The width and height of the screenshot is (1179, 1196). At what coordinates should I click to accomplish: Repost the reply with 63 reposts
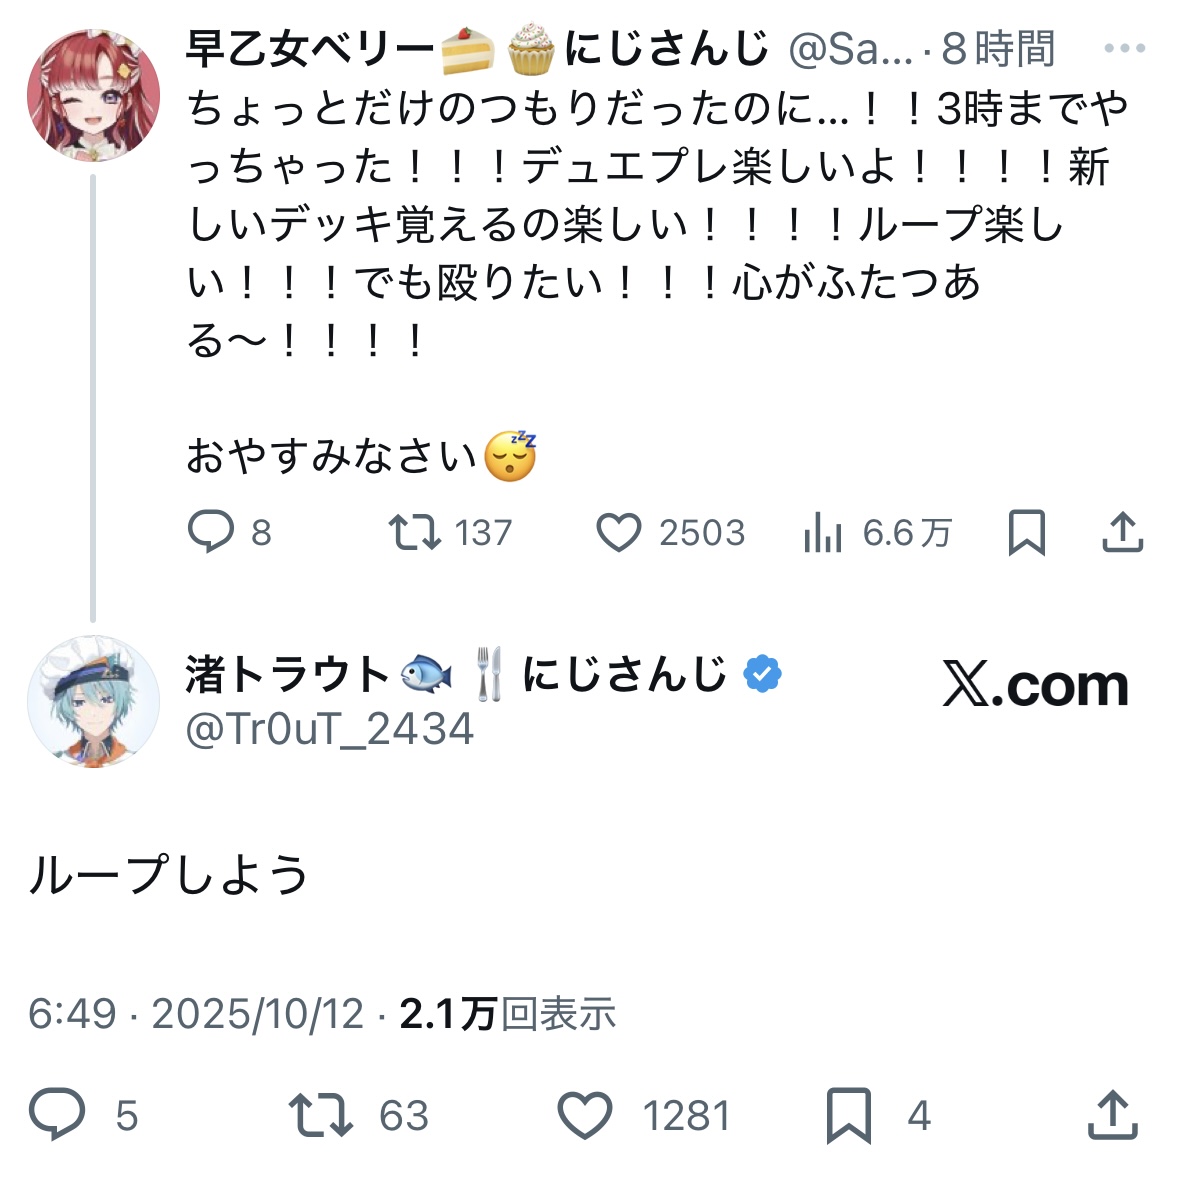(x=320, y=1115)
